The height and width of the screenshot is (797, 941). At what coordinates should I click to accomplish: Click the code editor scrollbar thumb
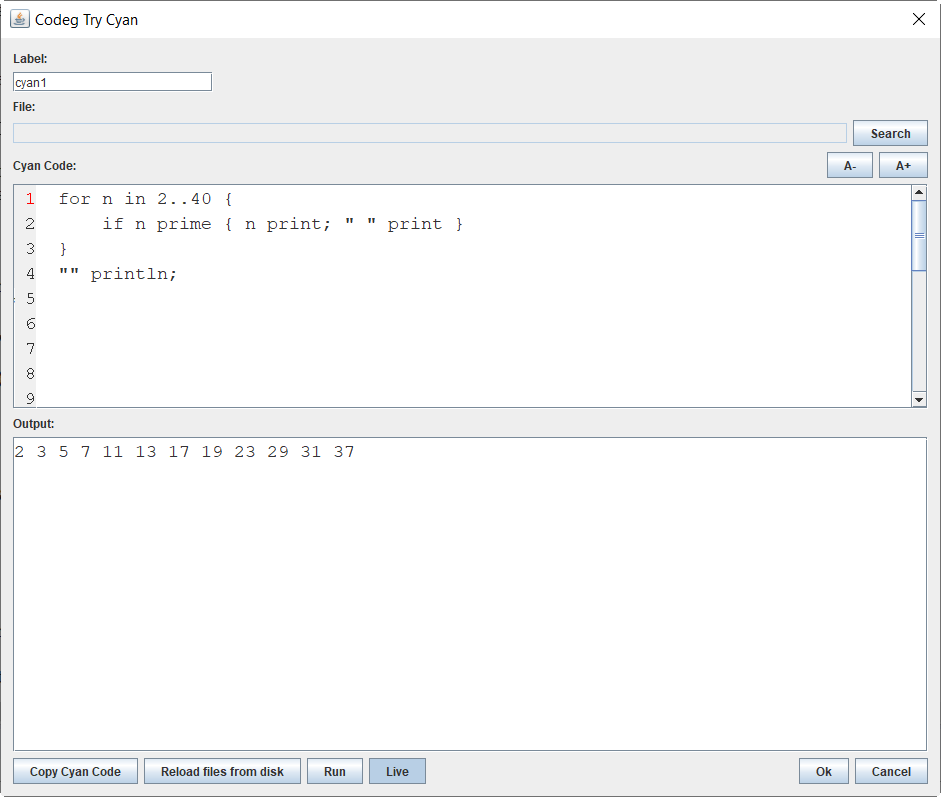[x=919, y=235]
